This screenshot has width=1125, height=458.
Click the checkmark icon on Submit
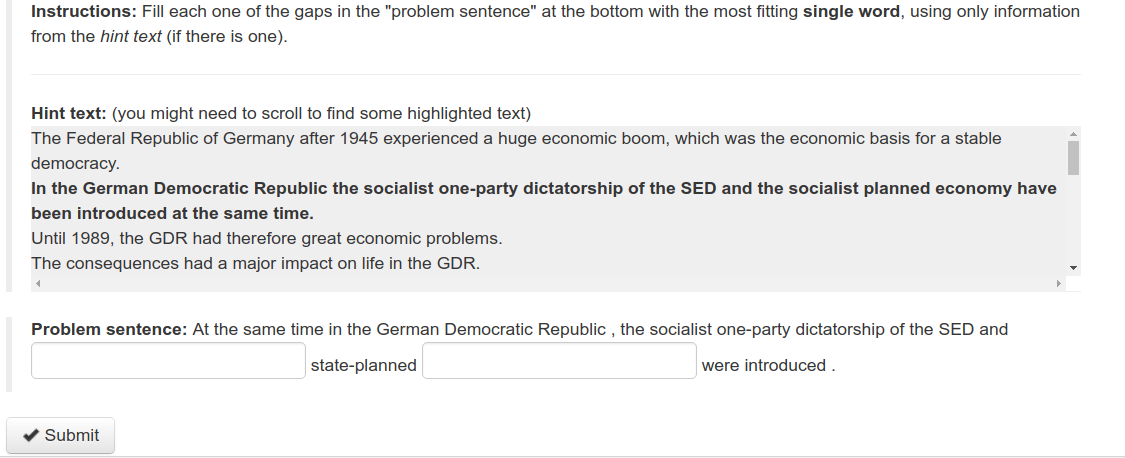pos(31,435)
